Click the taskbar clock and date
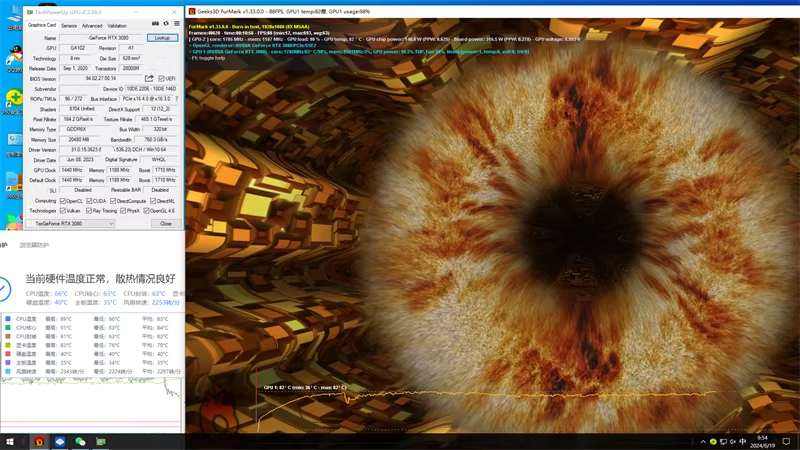The image size is (800, 450). [x=762, y=442]
